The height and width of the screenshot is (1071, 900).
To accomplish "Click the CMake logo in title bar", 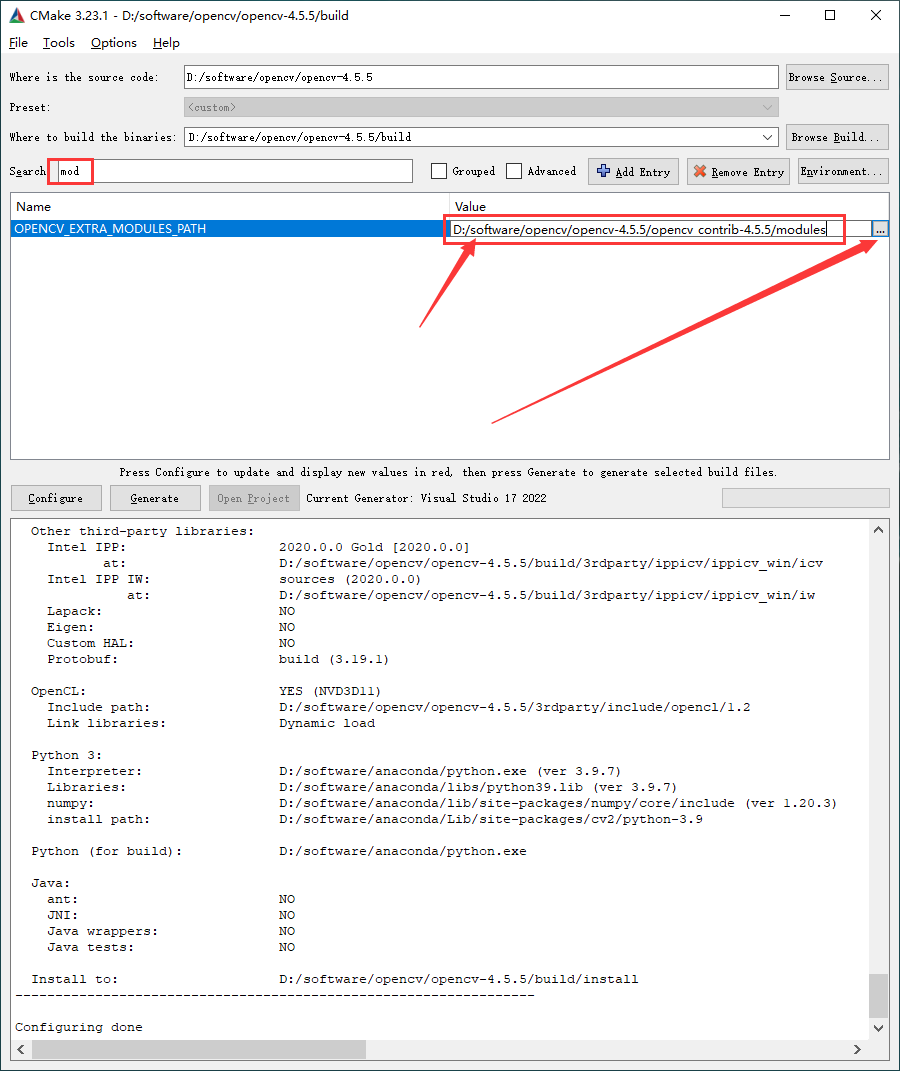I will click(x=16, y=15).
